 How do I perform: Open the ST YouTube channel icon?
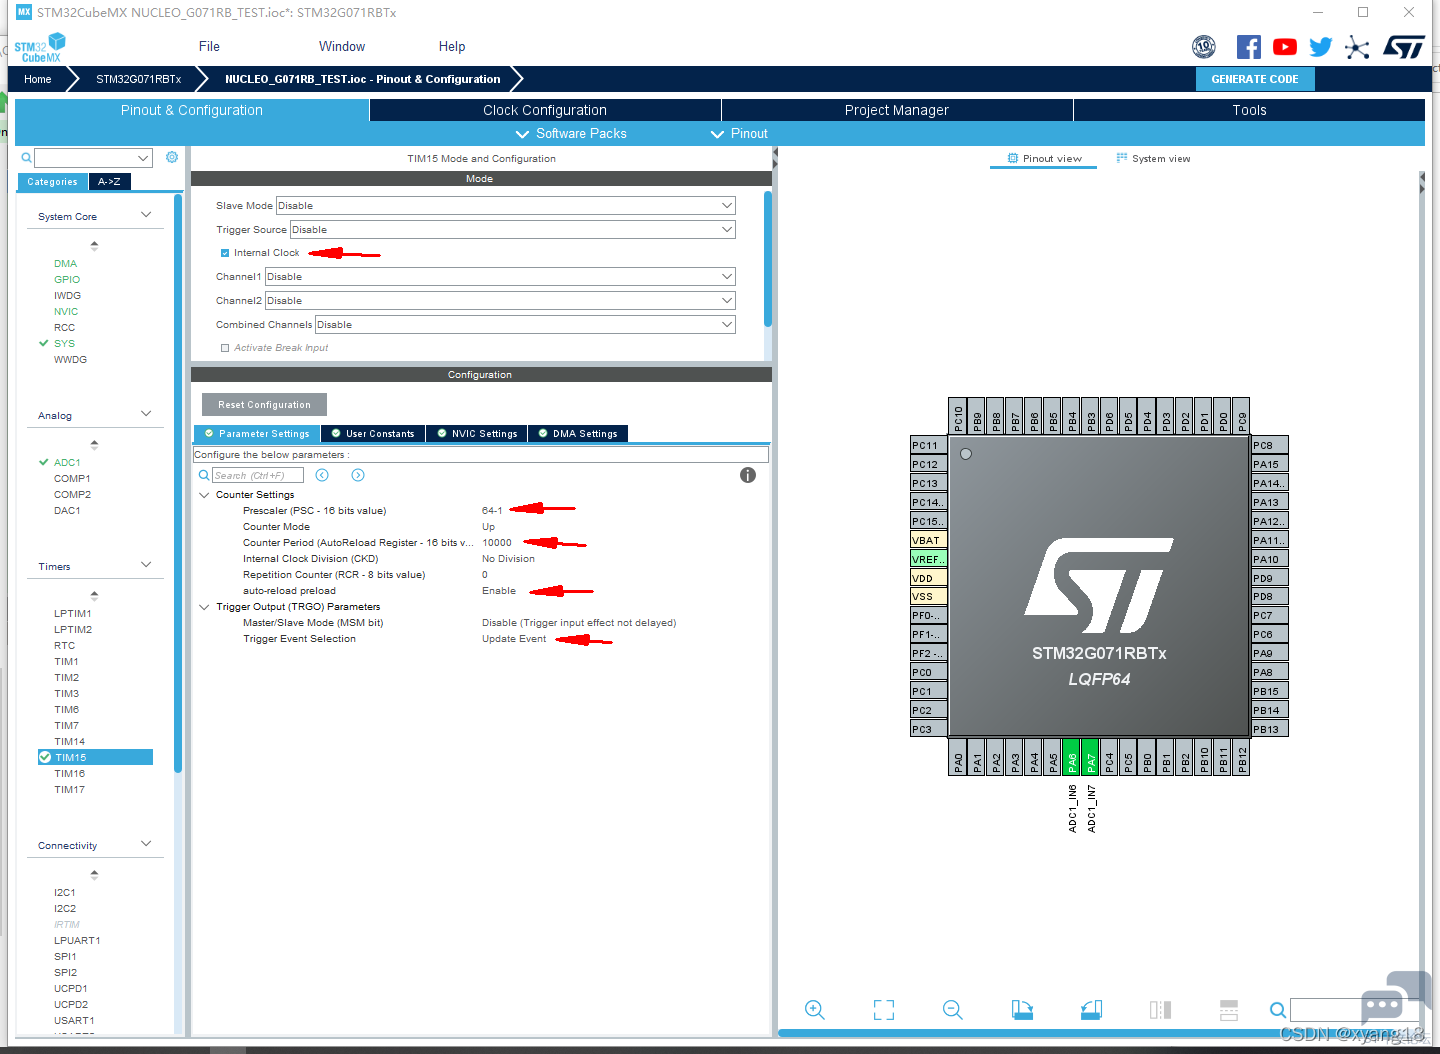[x=1285, y=47]
